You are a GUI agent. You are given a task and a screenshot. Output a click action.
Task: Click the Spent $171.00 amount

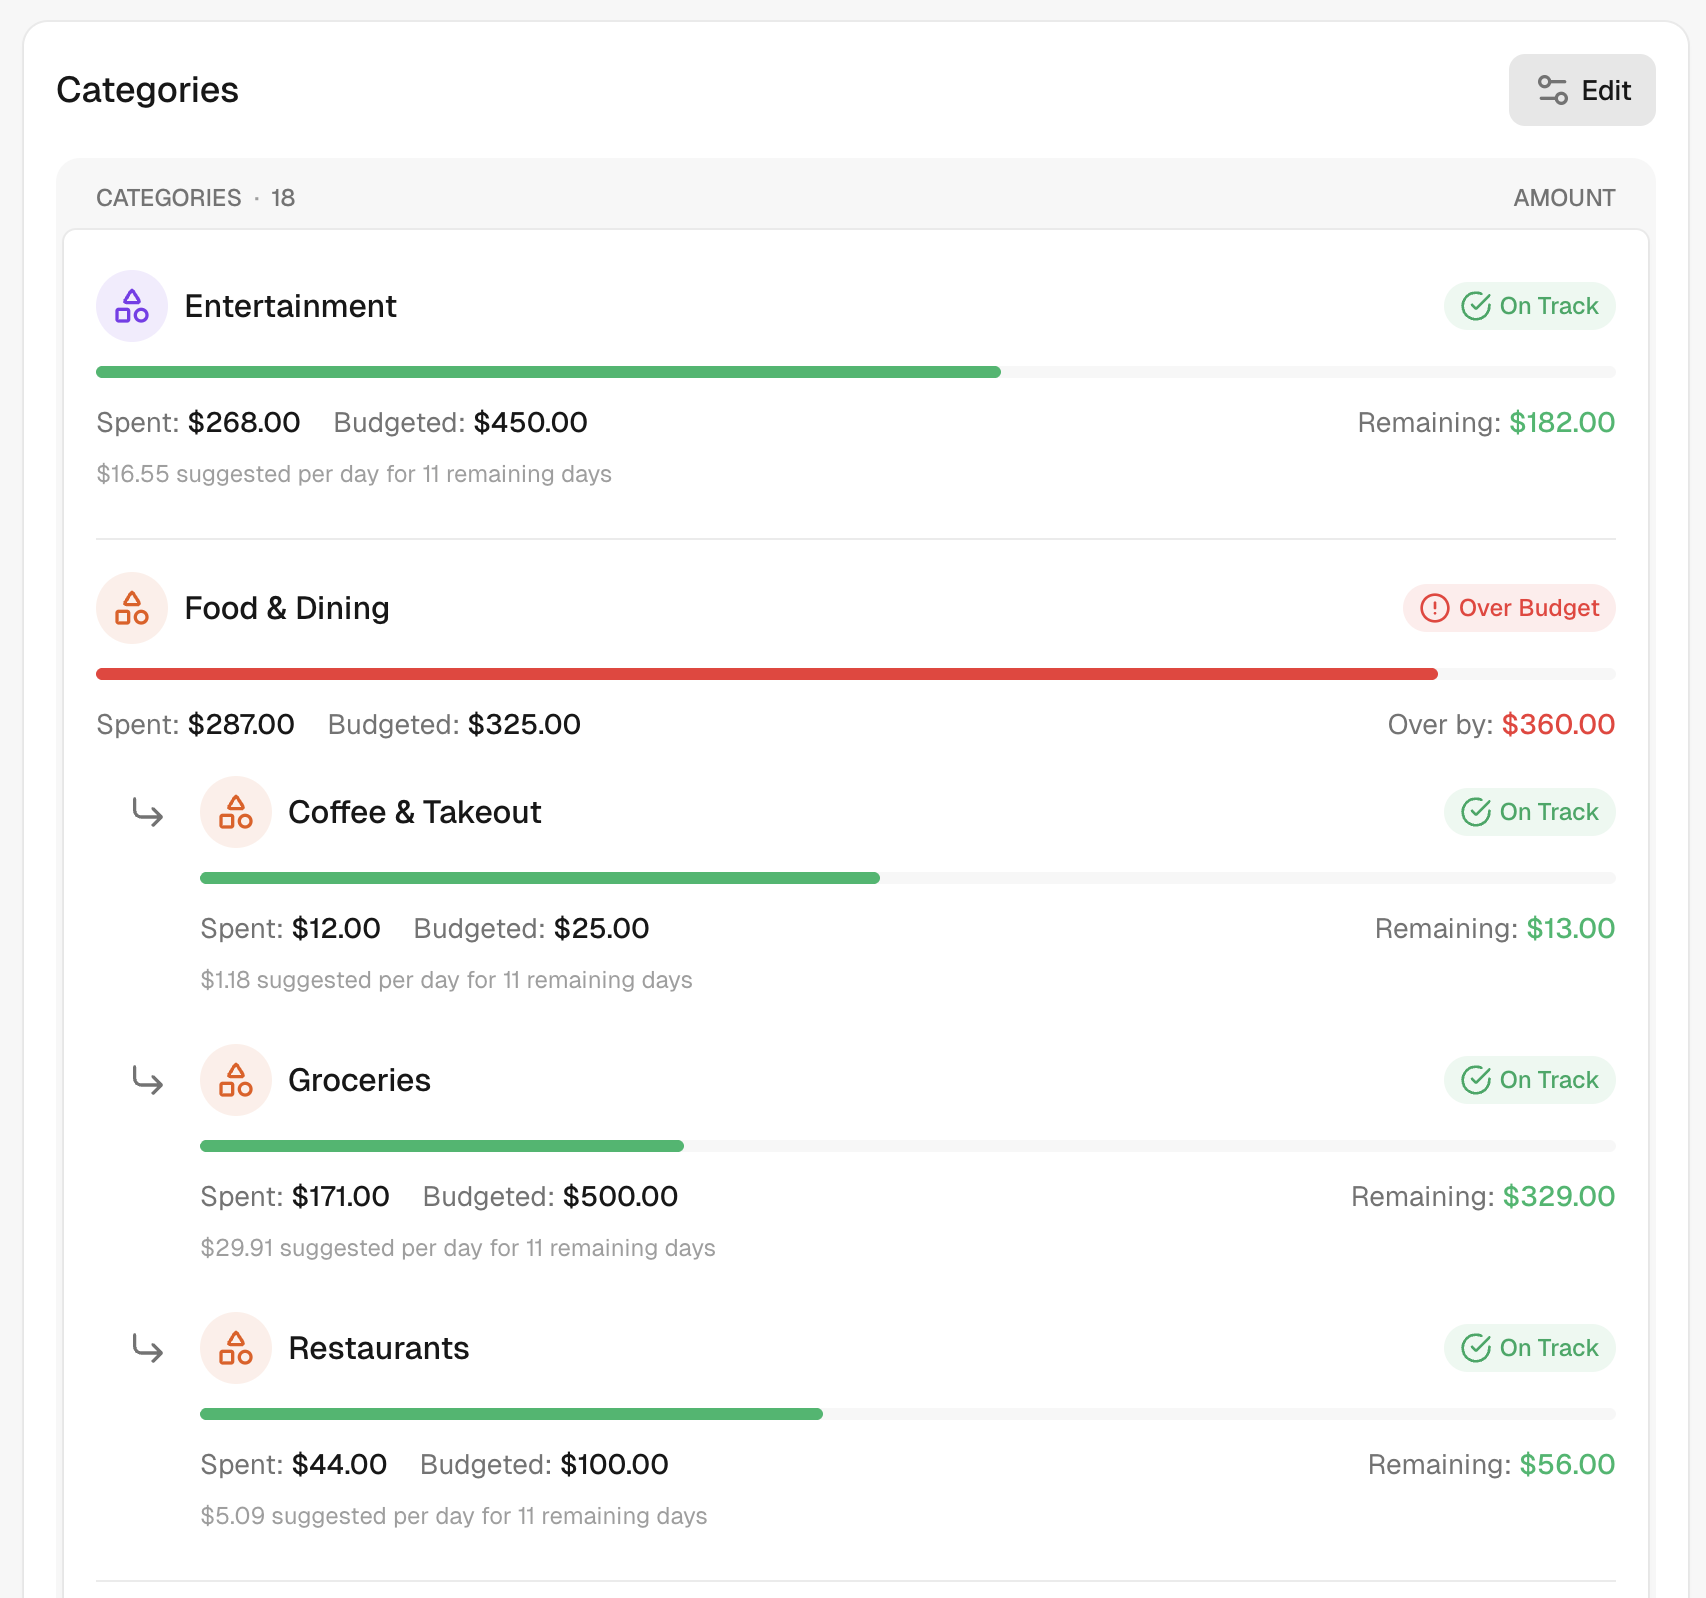point(340,1196)
